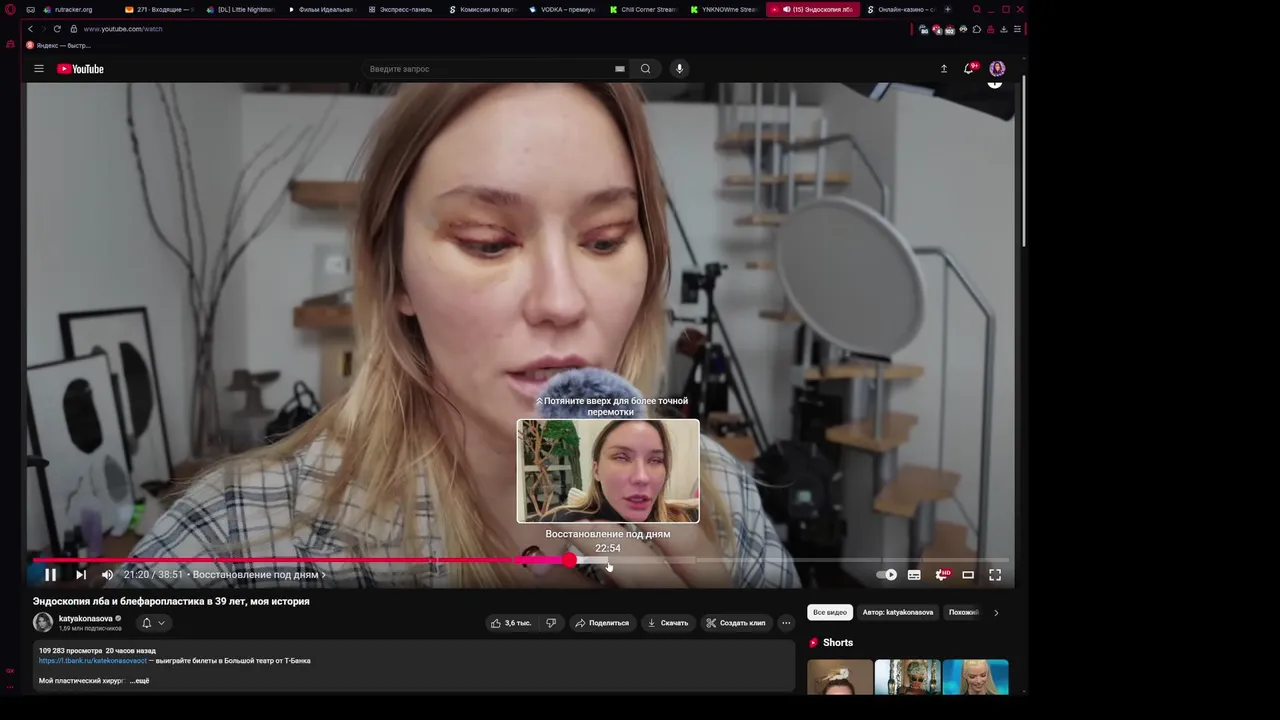The image size is (1280, 720).
Task: Go back in browser history
Action: 30,29
